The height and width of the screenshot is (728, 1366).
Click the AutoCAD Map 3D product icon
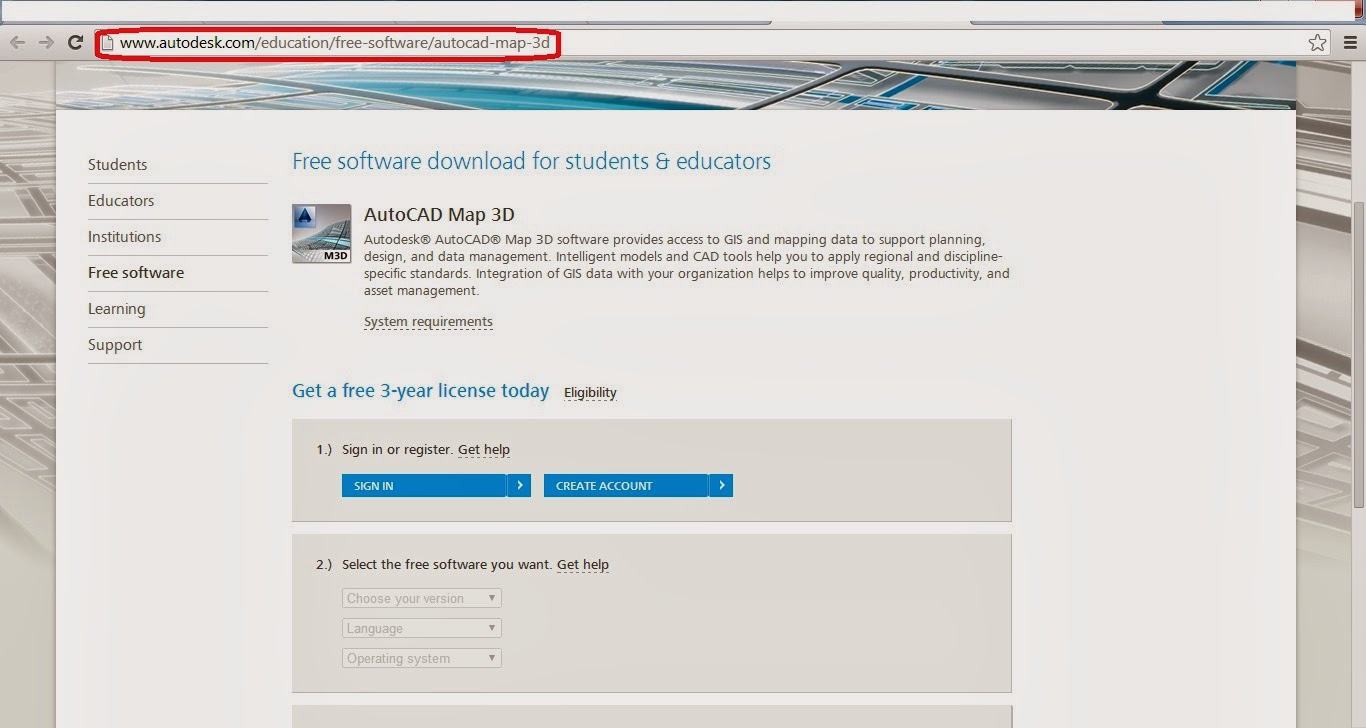[321, 233]
